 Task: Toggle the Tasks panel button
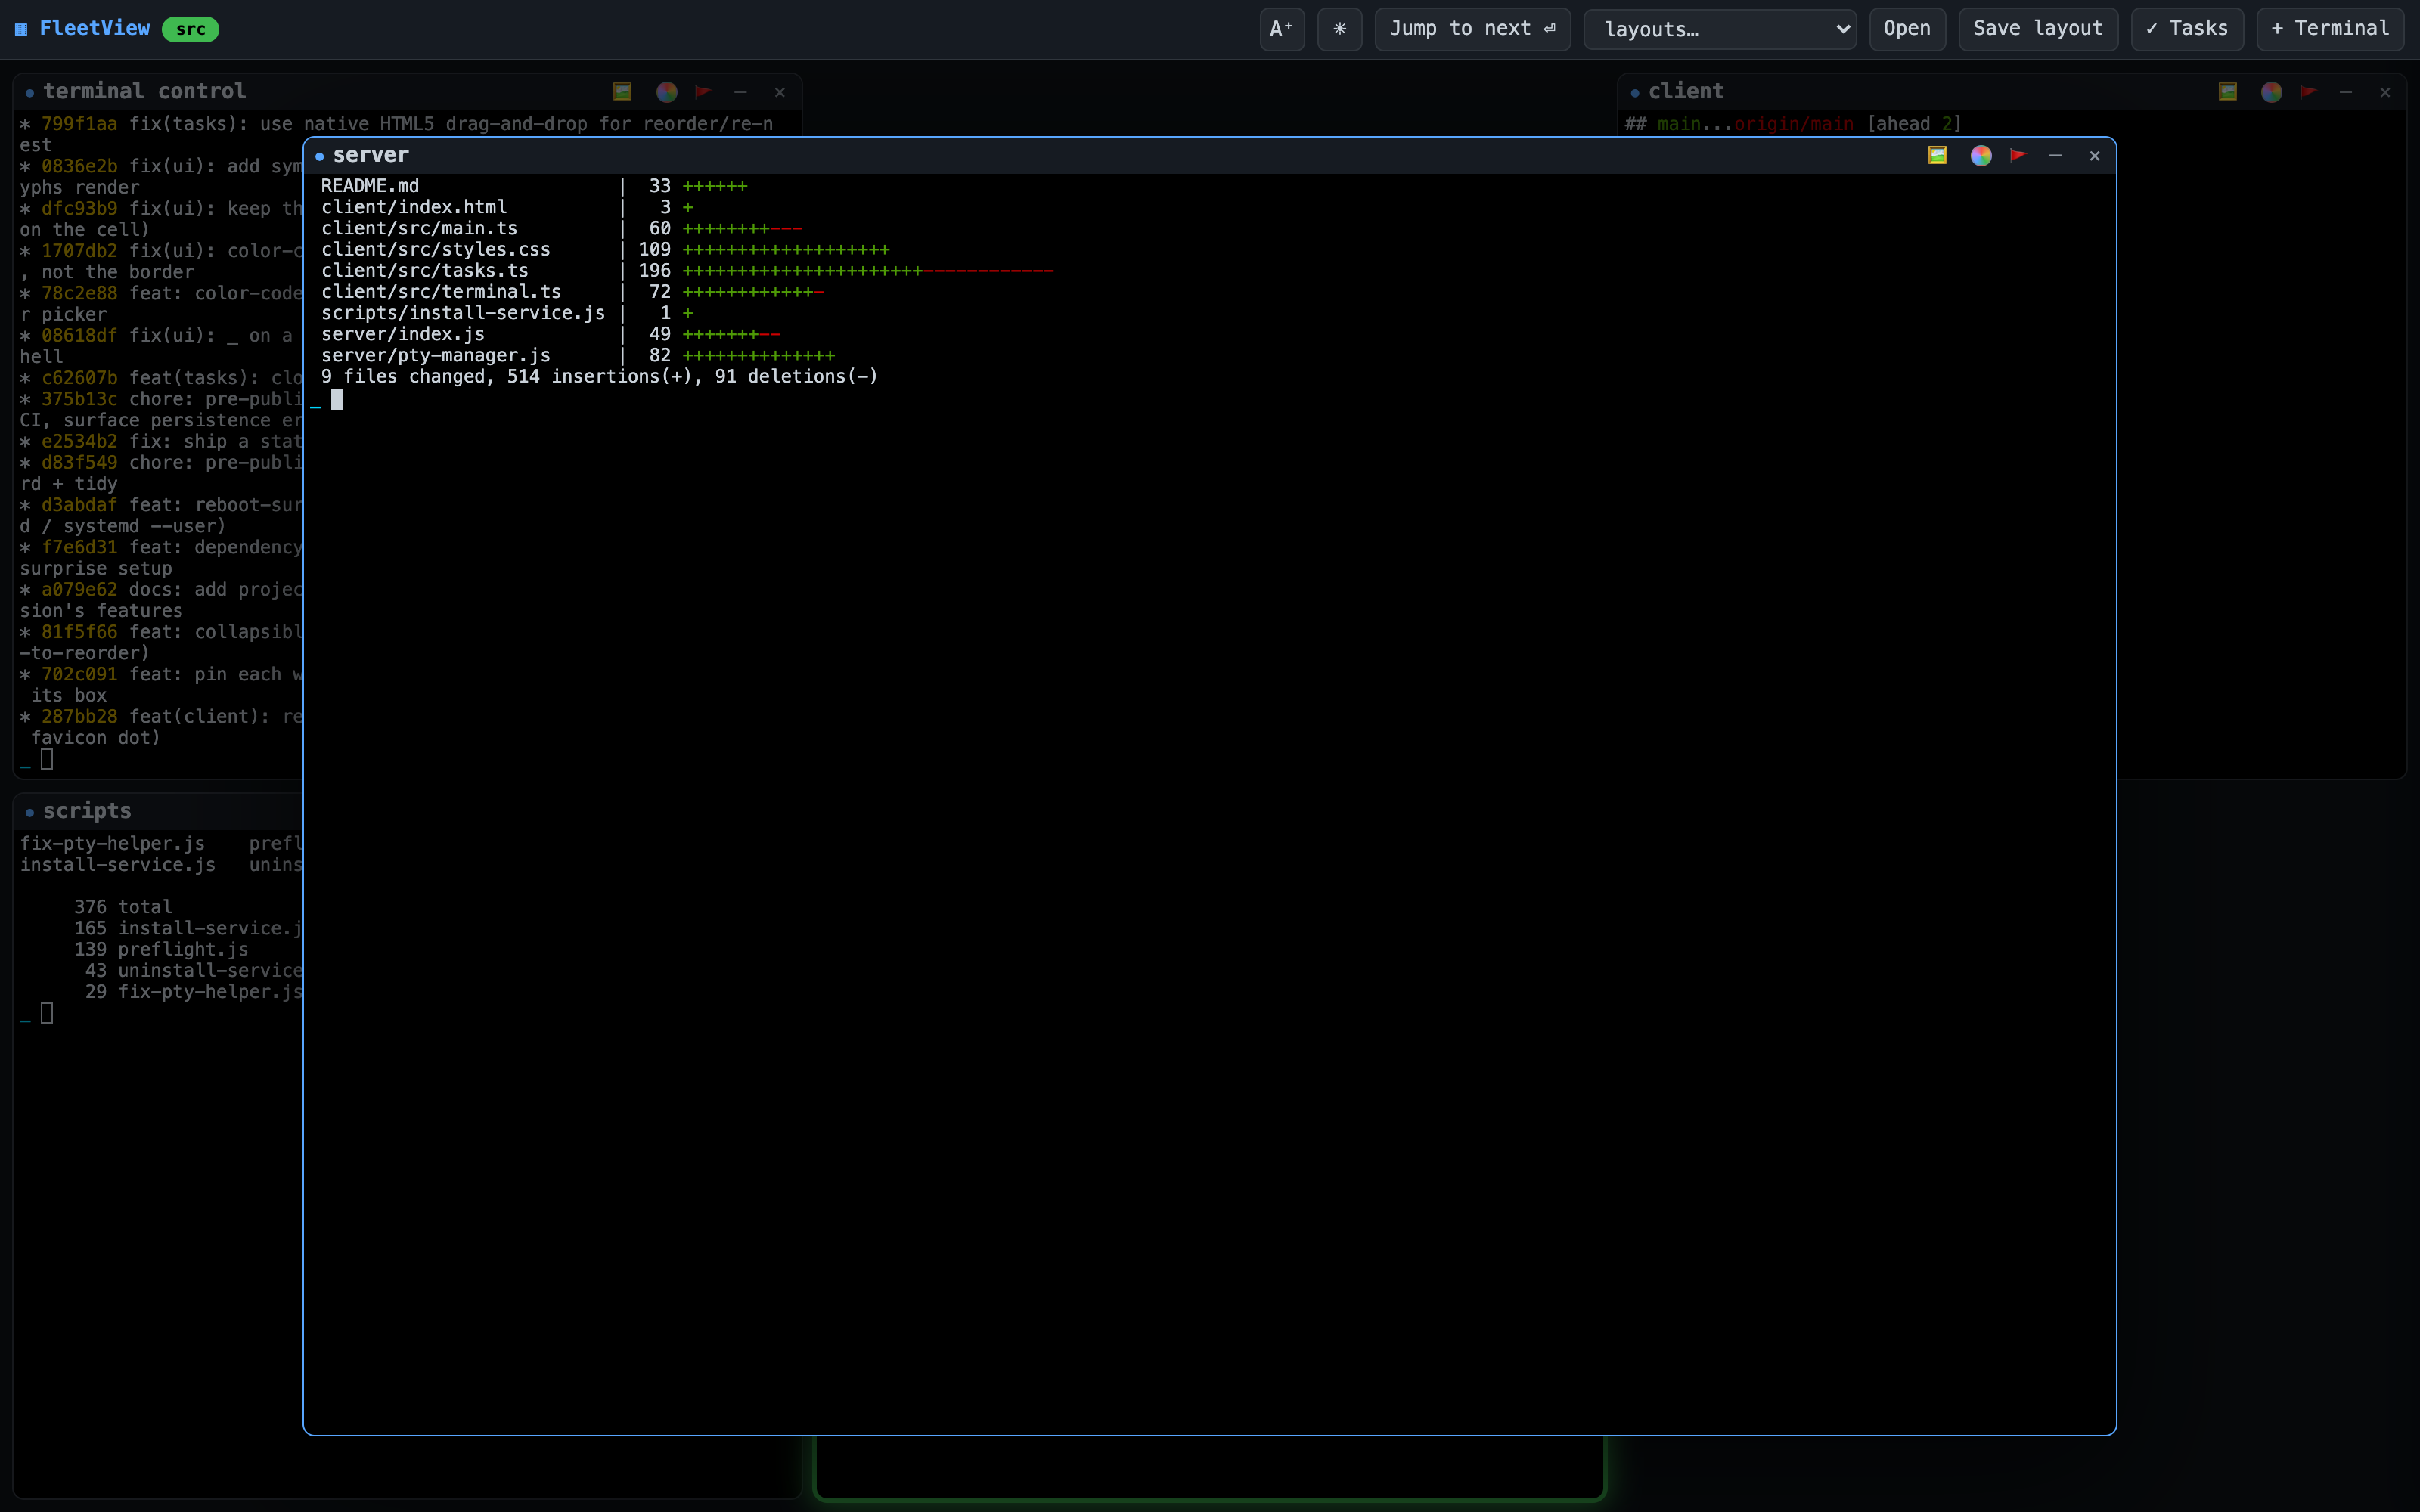pos(2187,29)
